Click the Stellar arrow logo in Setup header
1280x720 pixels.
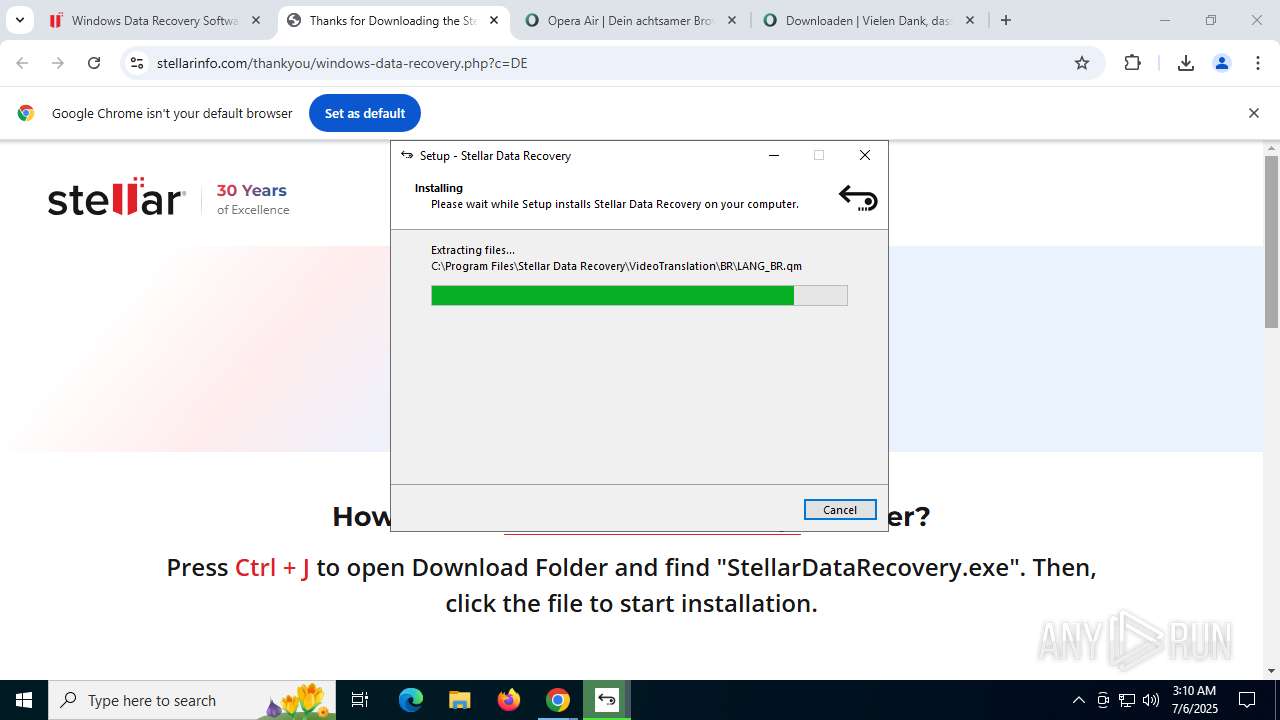[858, 197]
